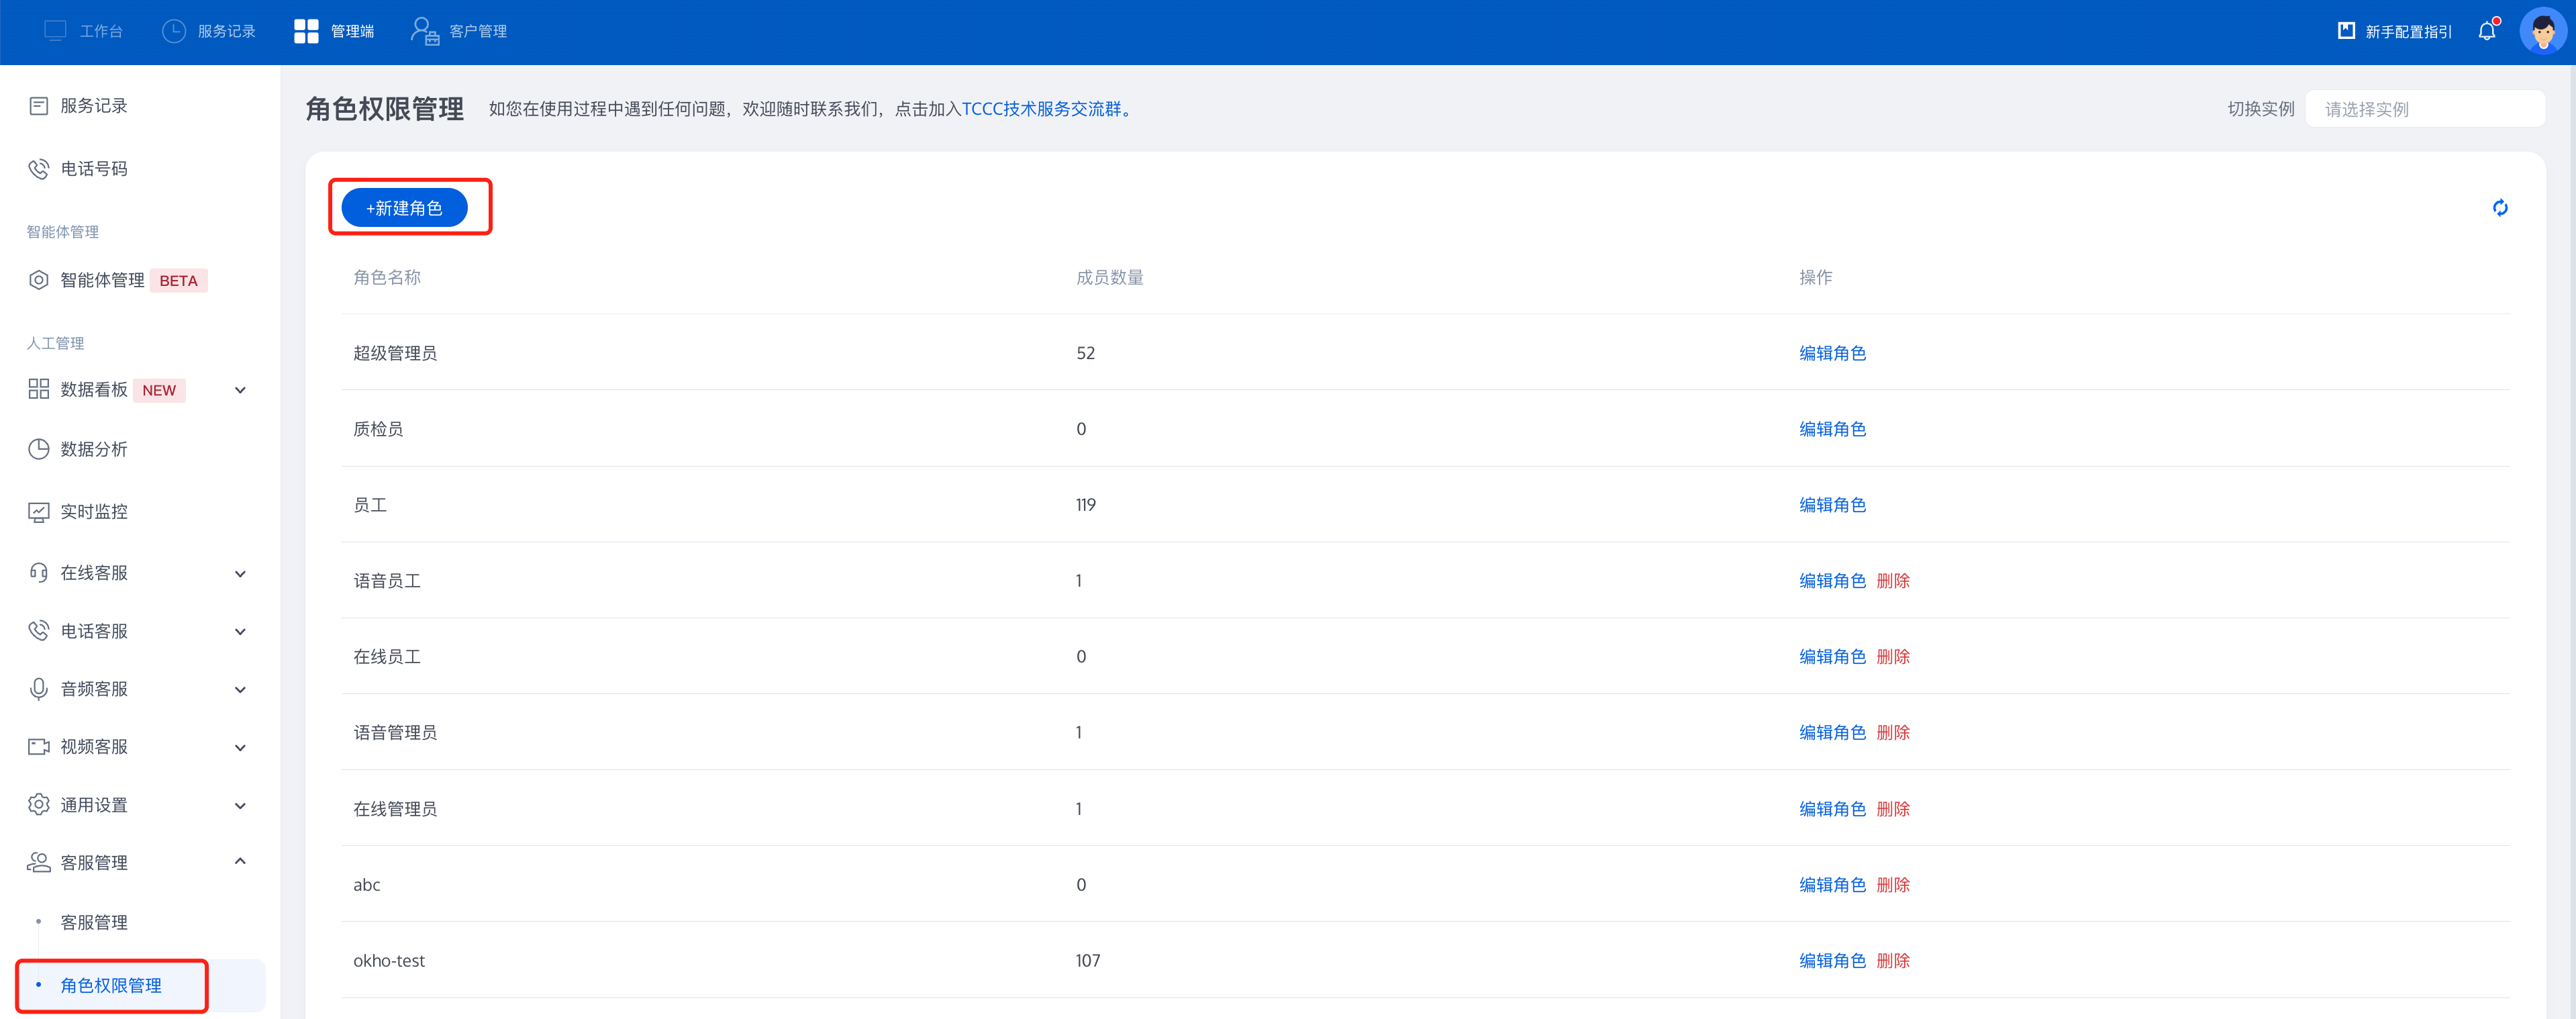Edit the 超级管理员 role

click(1832, 353)
